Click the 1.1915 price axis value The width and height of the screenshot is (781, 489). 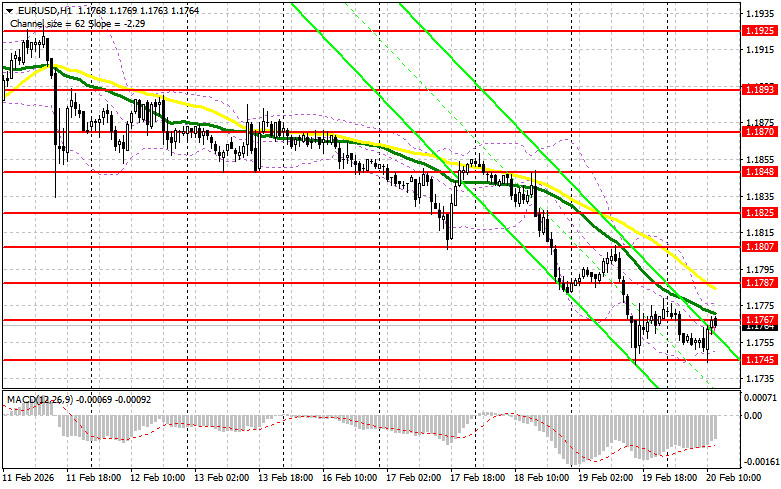(x=760, y=50)
